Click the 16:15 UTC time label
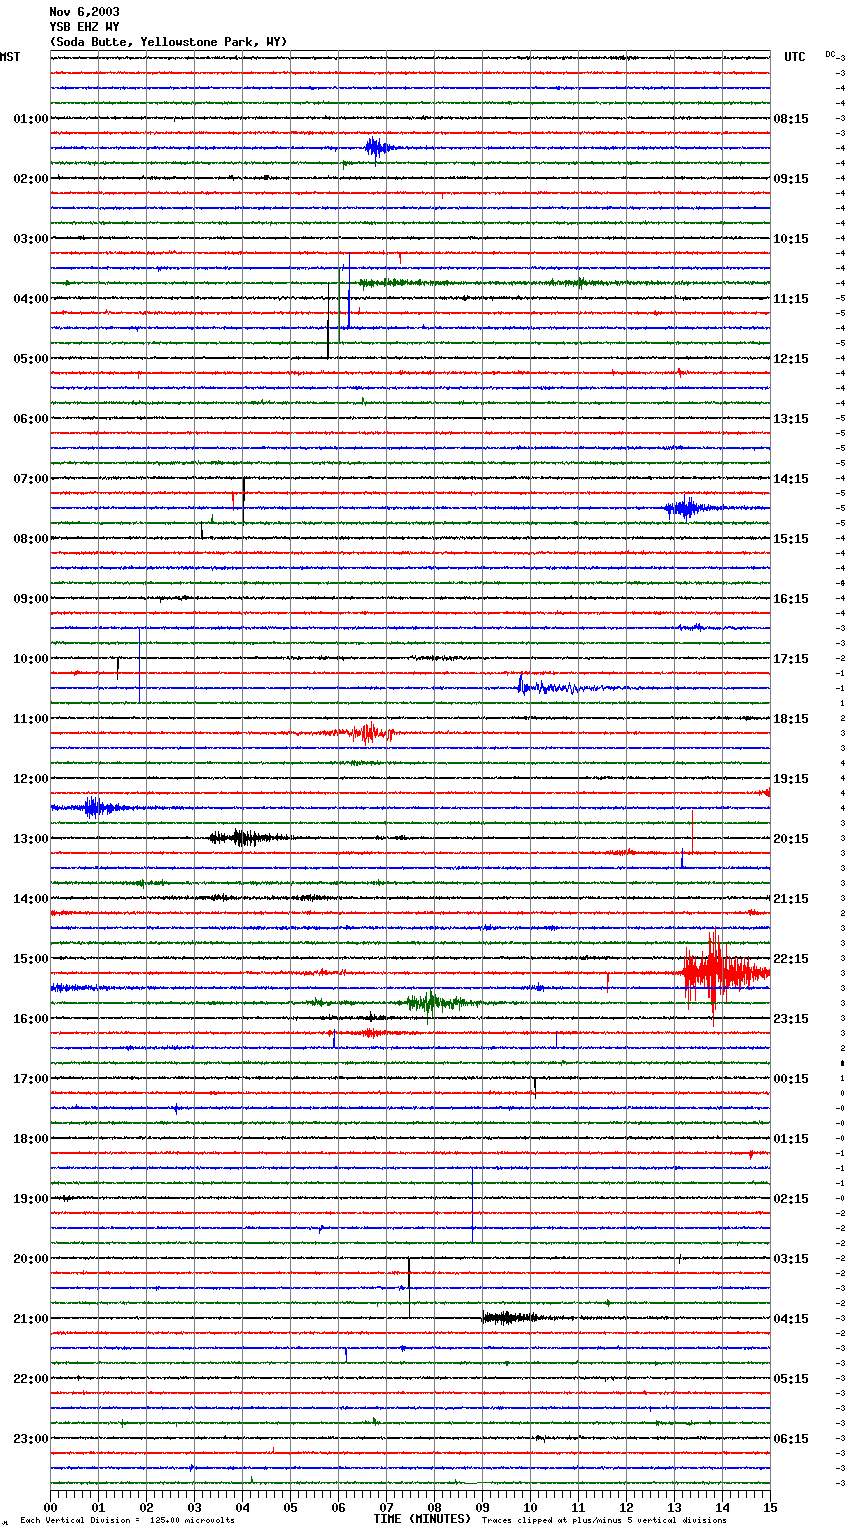The height and width of the screenshot is (1534, 850). pyautogui.click(x=791, y=599)
